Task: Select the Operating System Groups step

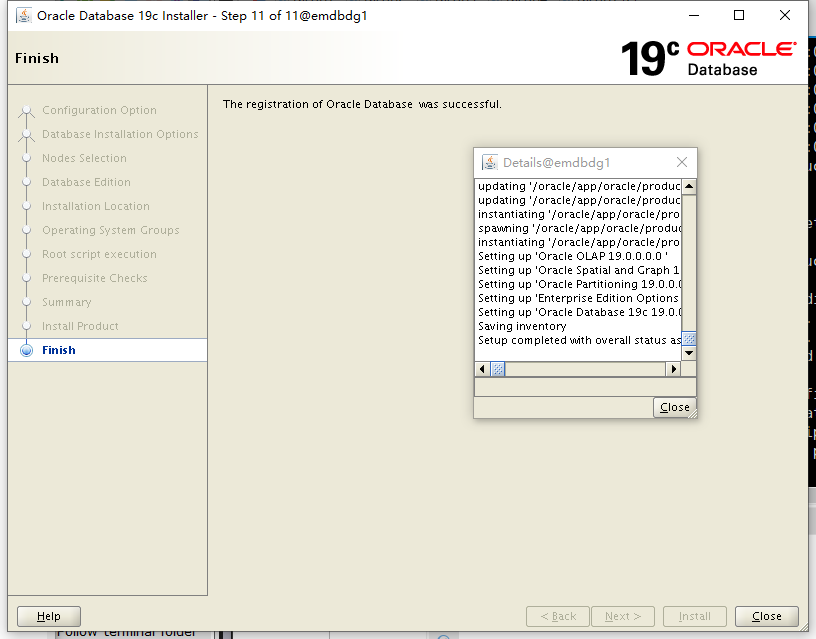Action: (111, 230)
